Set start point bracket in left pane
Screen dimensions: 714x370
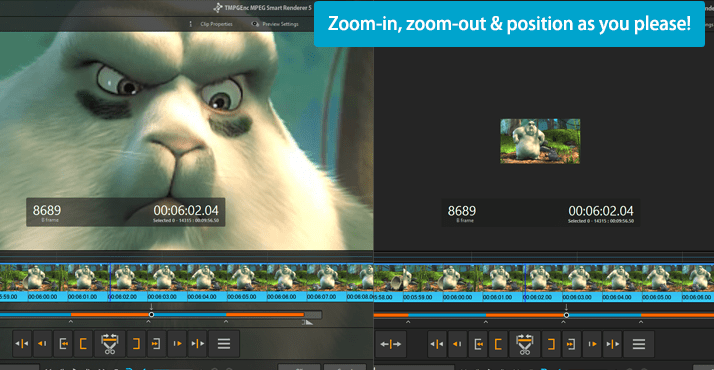(x=83, y=344)
